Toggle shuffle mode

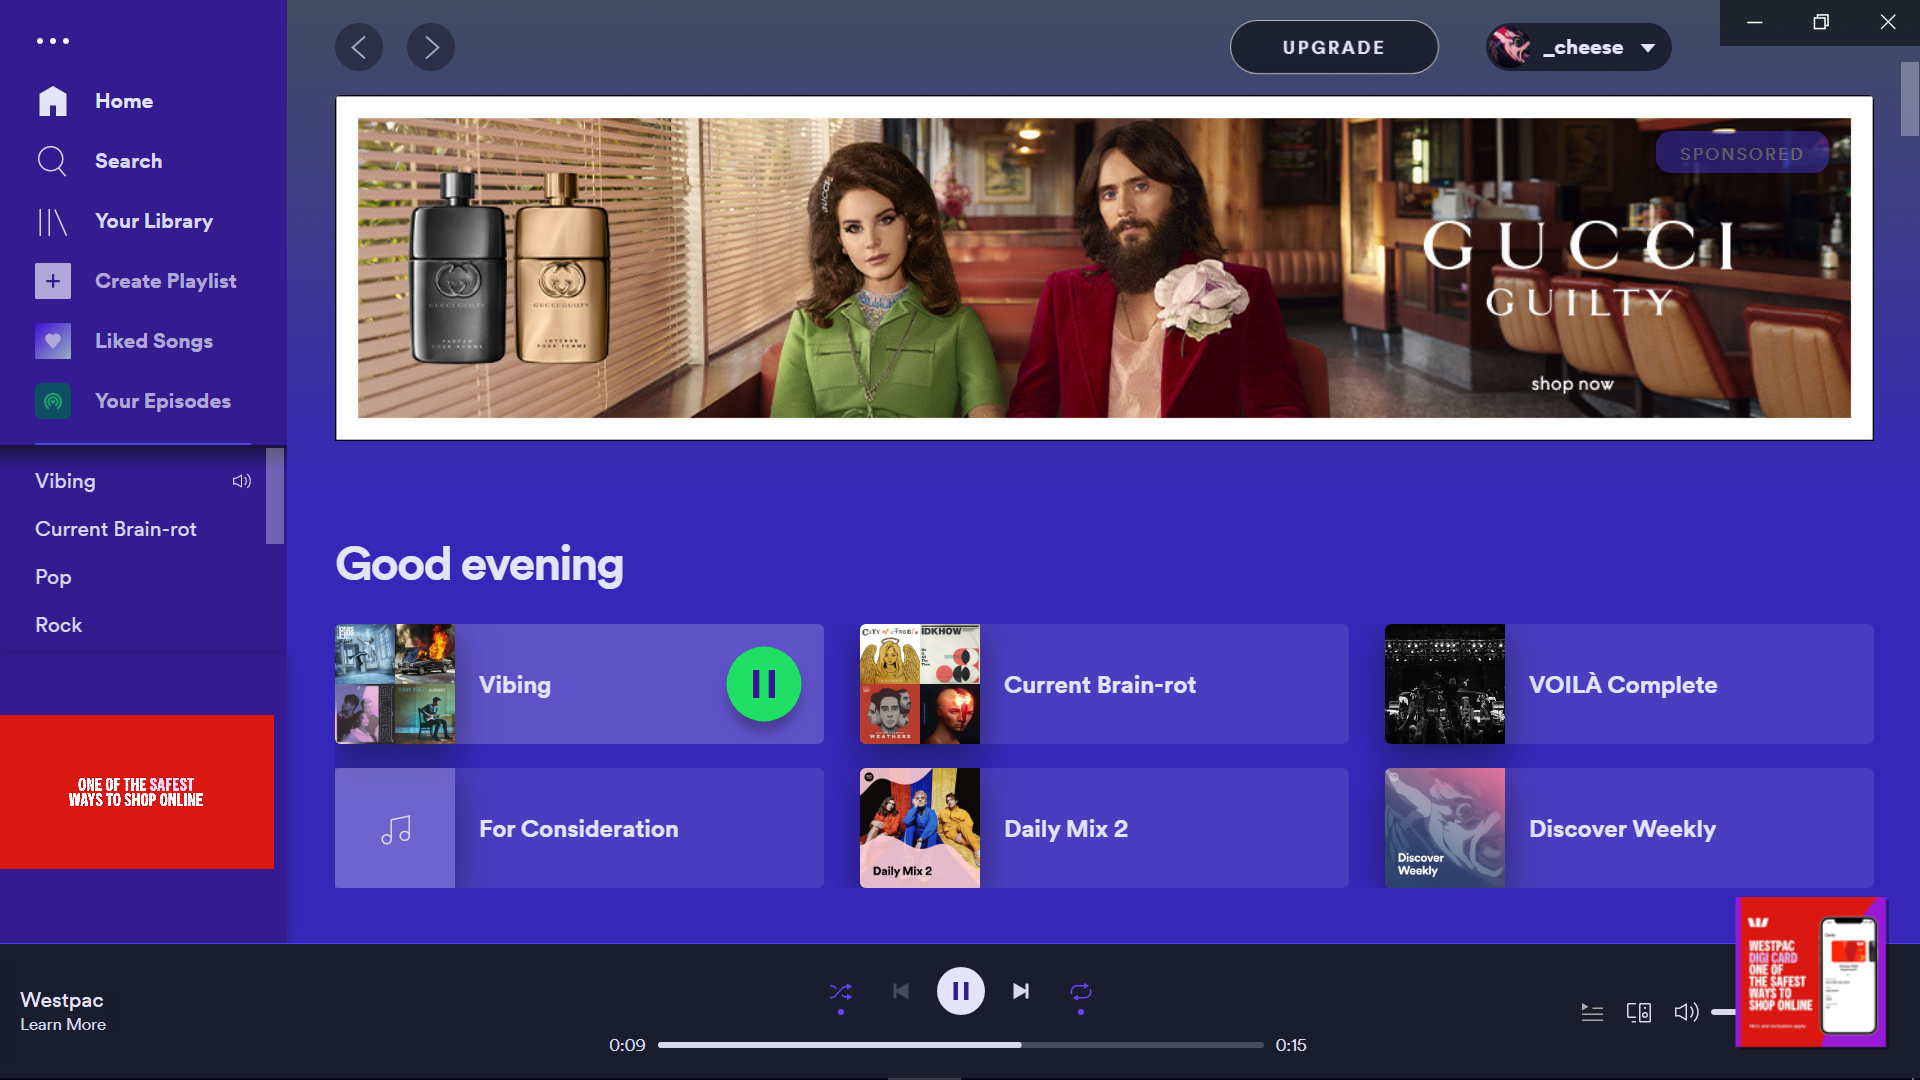pyautogui.click(x=841, y=992)
